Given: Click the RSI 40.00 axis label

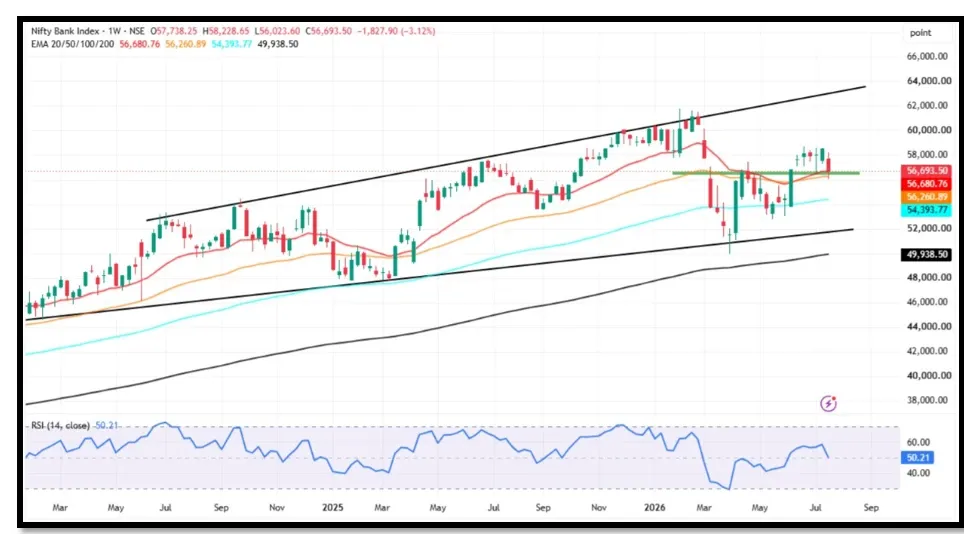Looking at the screenshot, I should pos(918,473).
